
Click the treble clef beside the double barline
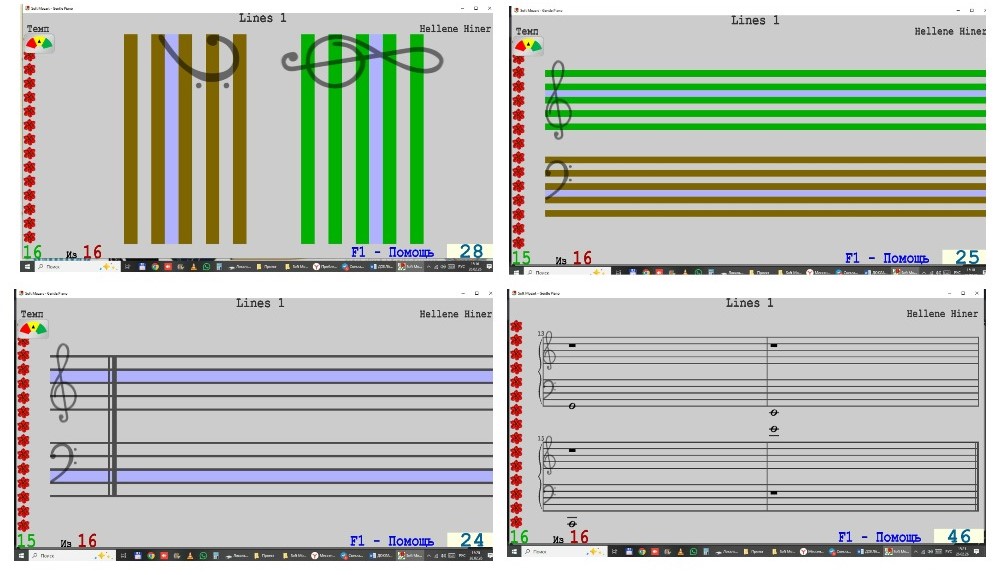click(x=65, y=383)
